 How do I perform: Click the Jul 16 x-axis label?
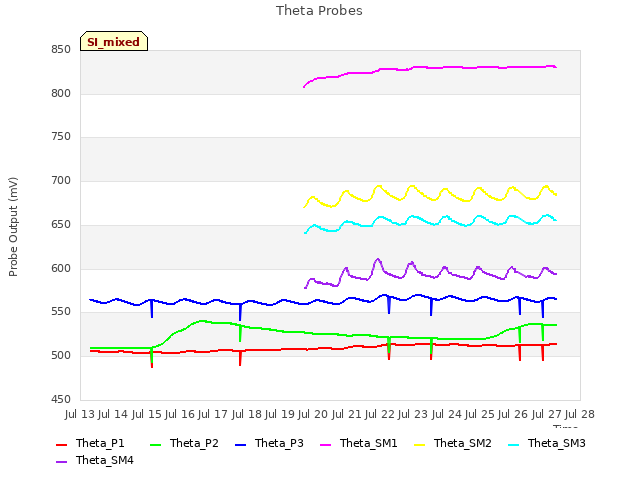pos(180,414)
